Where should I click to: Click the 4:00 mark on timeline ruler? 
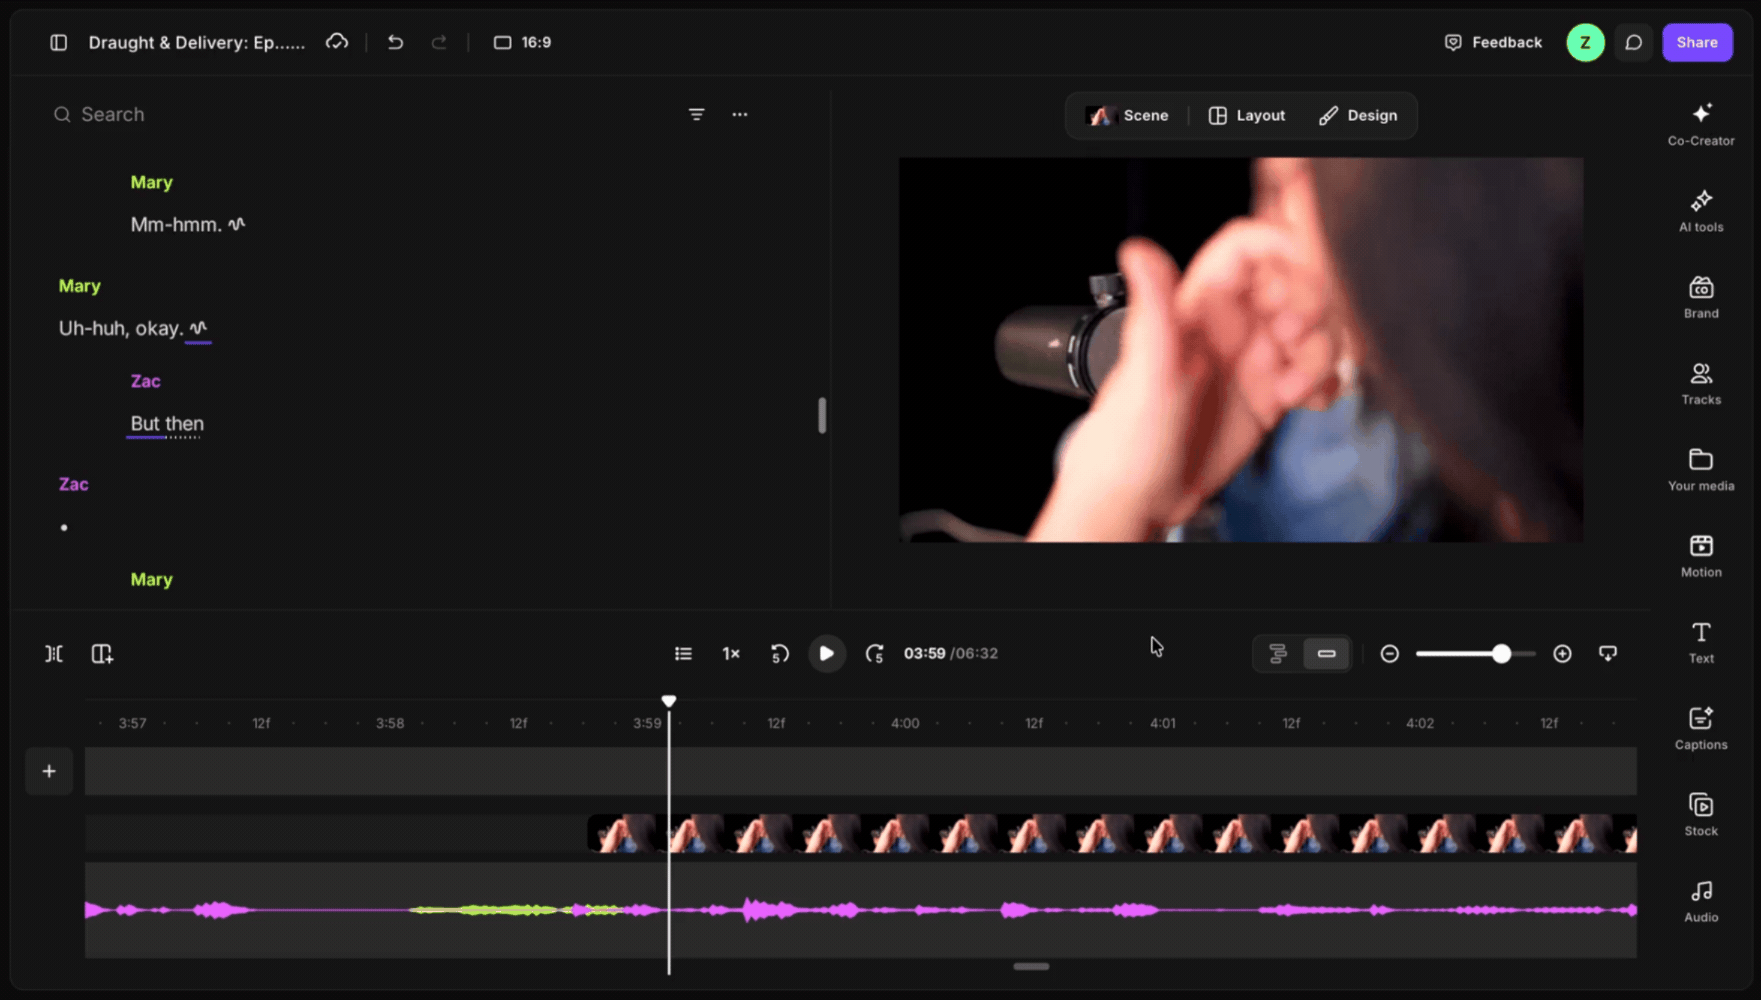tap(905, 723)
